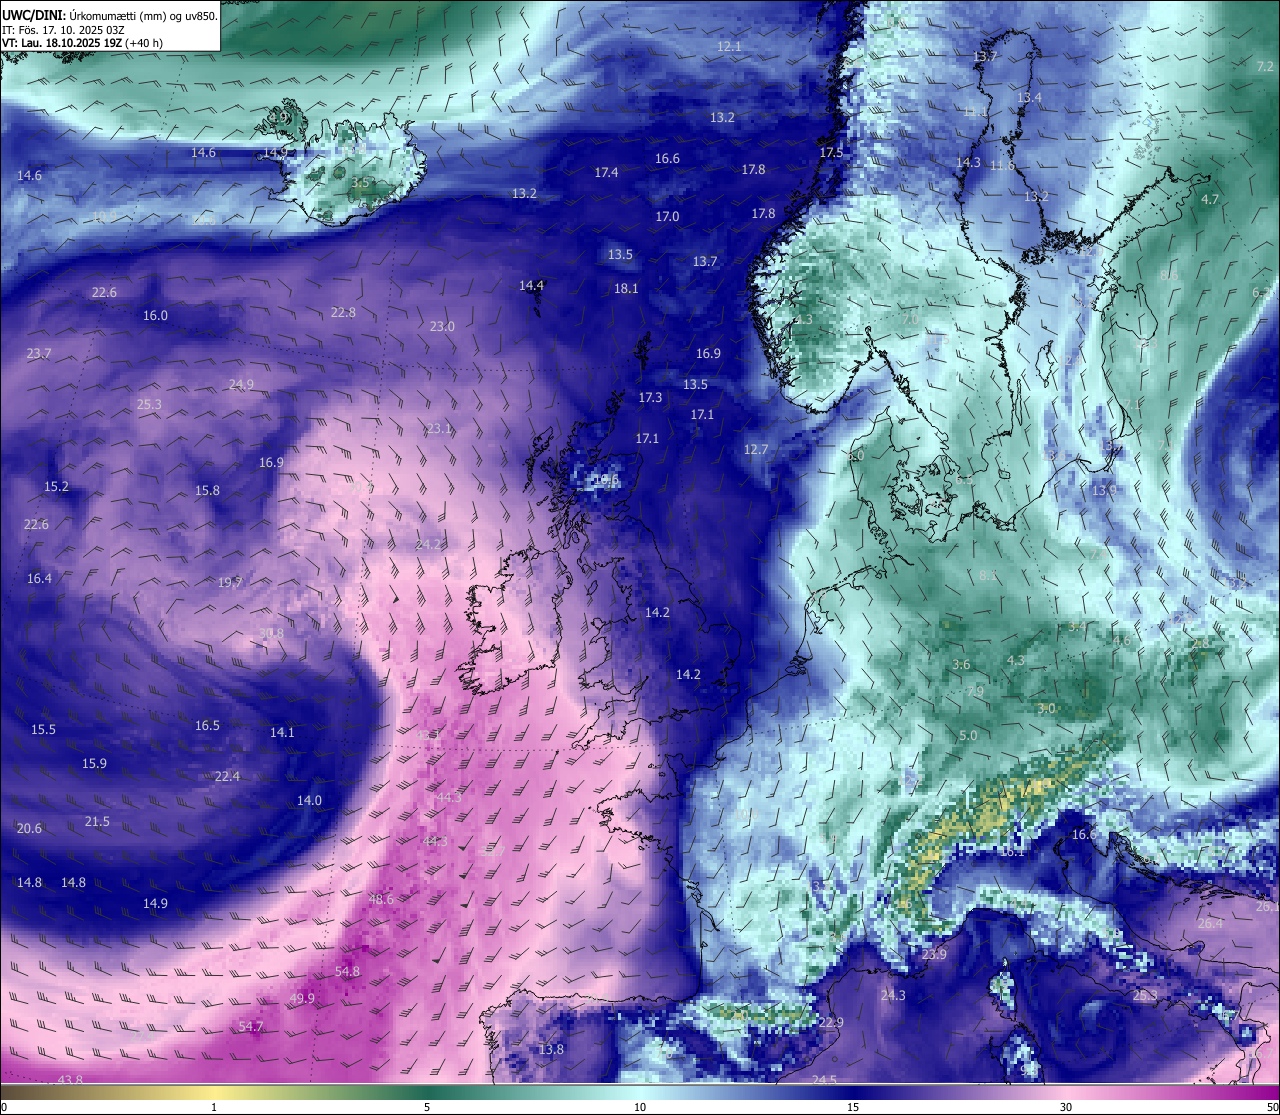This screenshot has width=1280, height=1115.
Task: Click the 16.4 value label
Action: click(x=39, y=579)
